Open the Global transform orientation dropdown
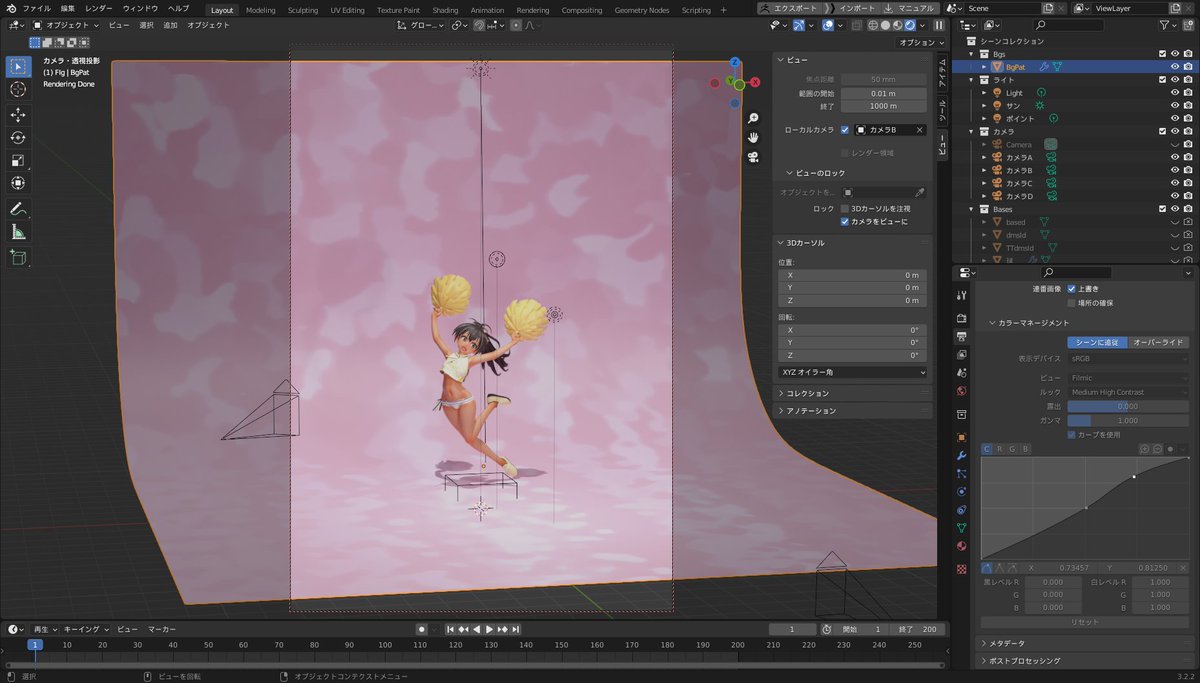1200x683 pixels. coord(422,25)
